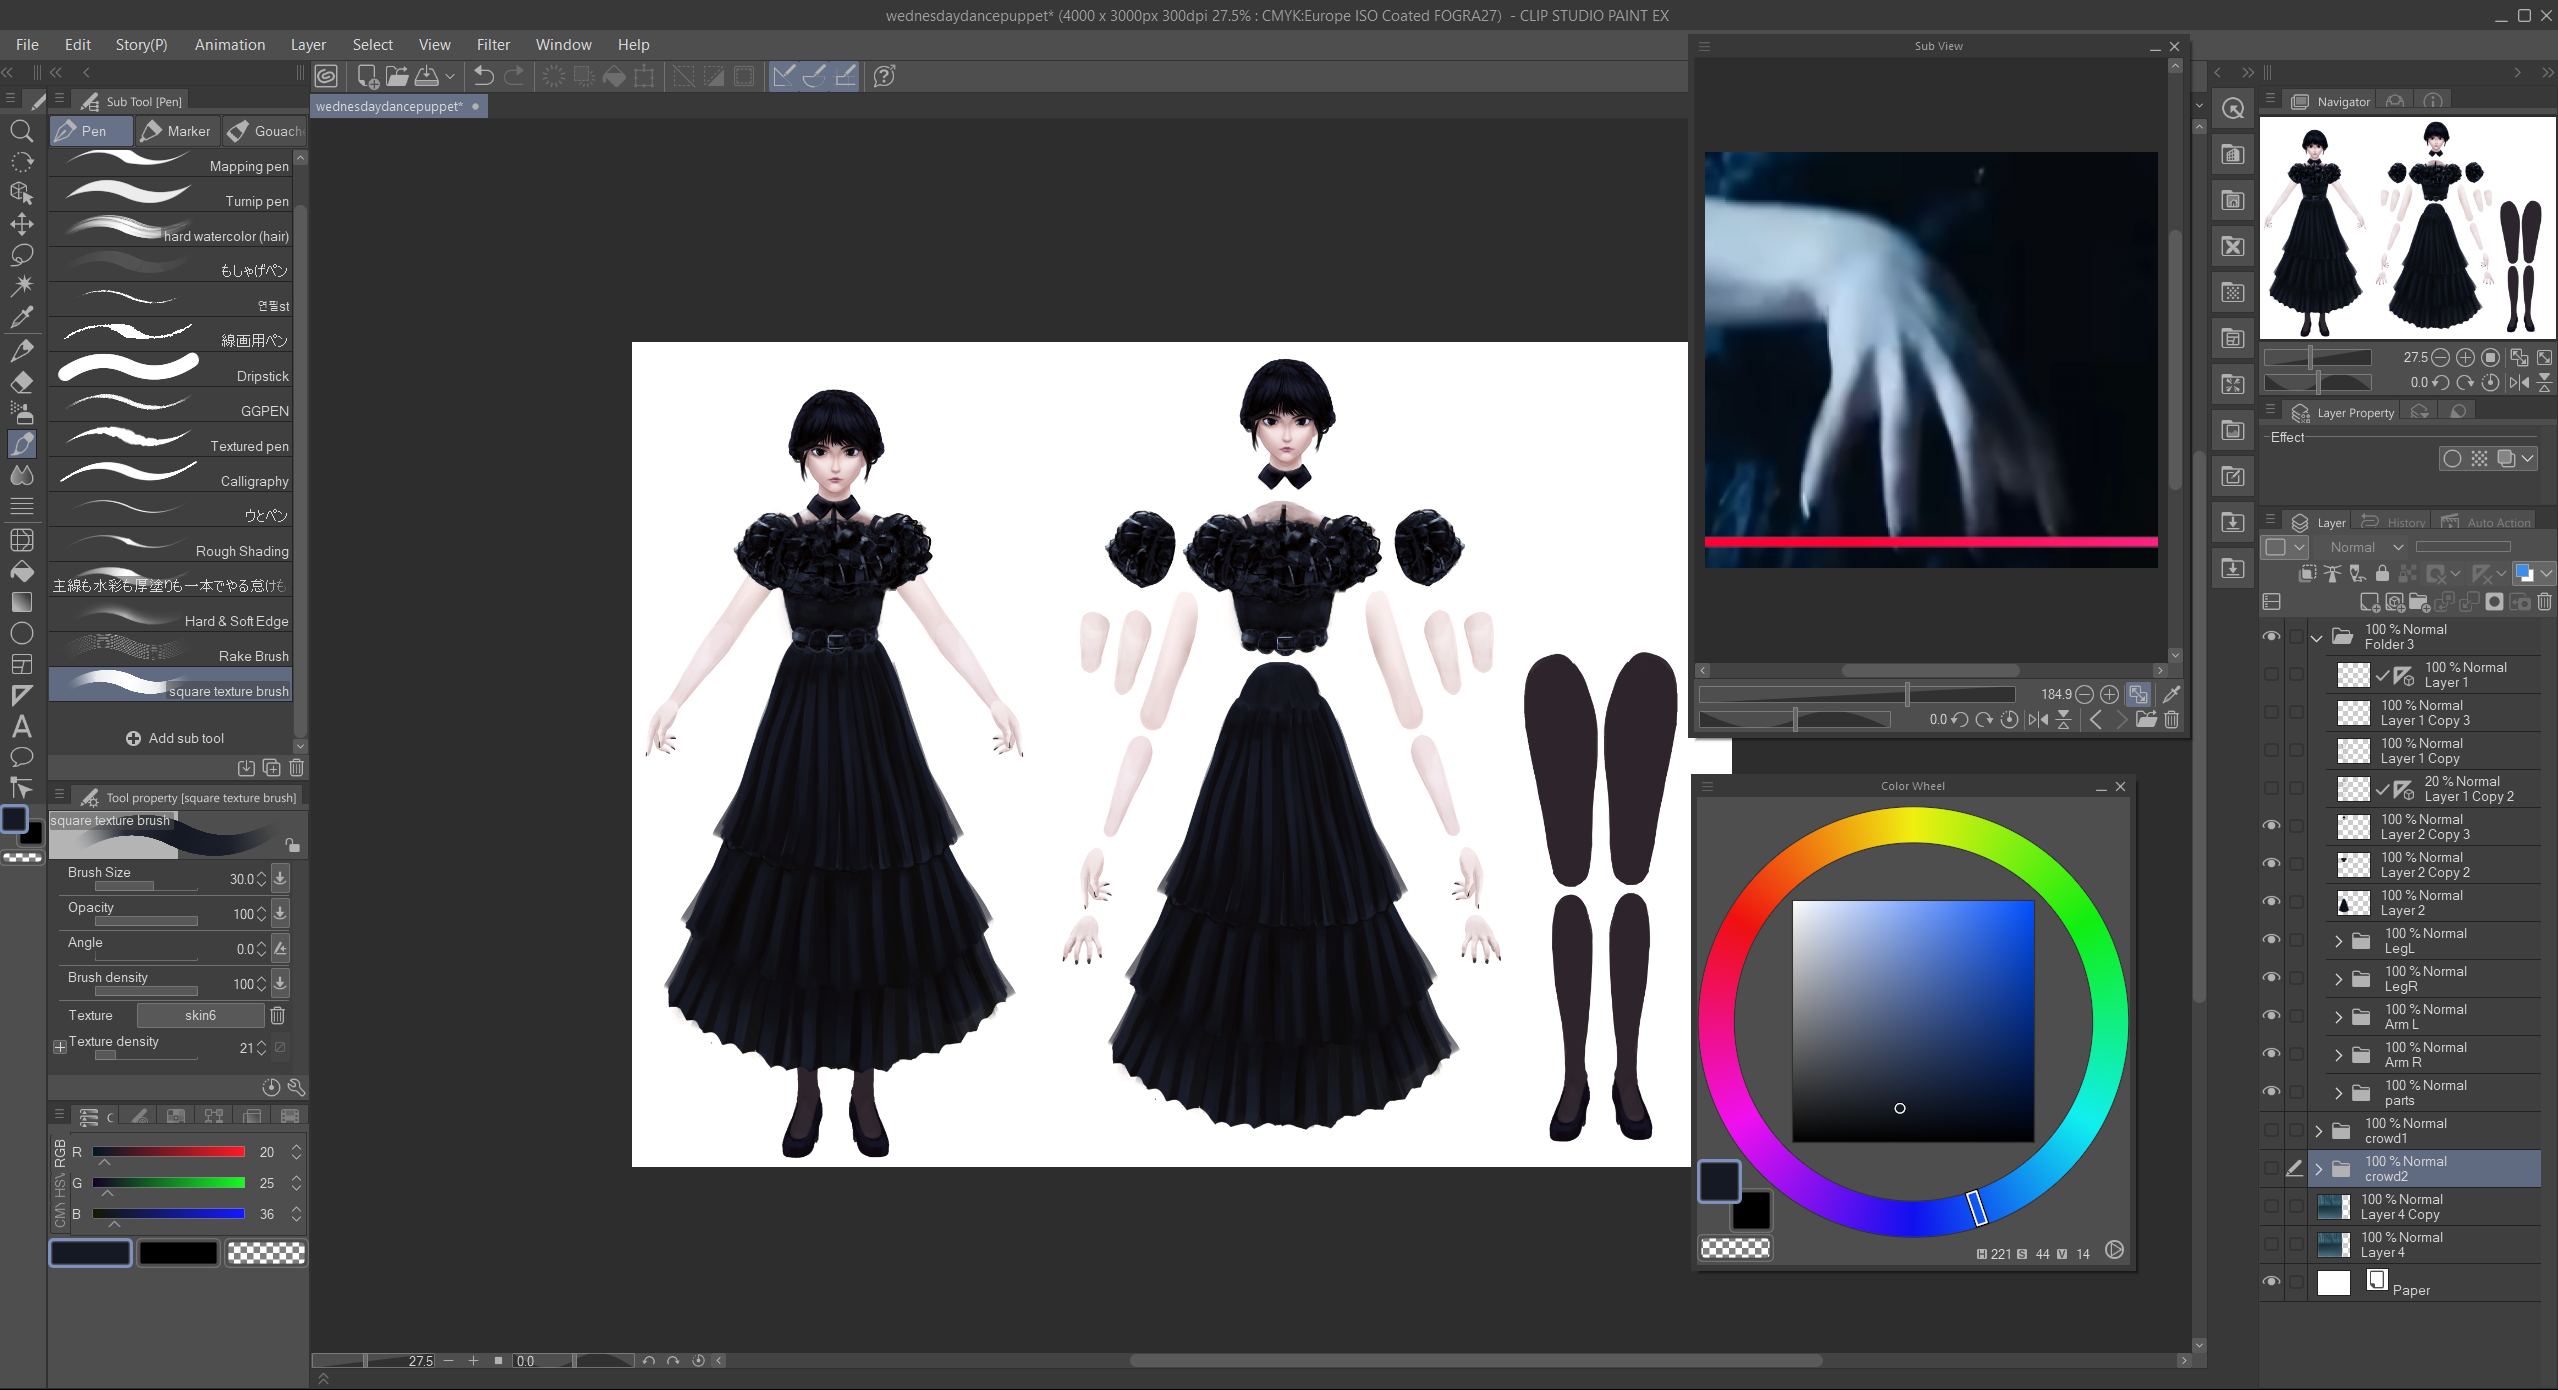The height and width of the screenshot is (1390, 2558).
Task: Select the Text tool
Action: tap(22, 726)
